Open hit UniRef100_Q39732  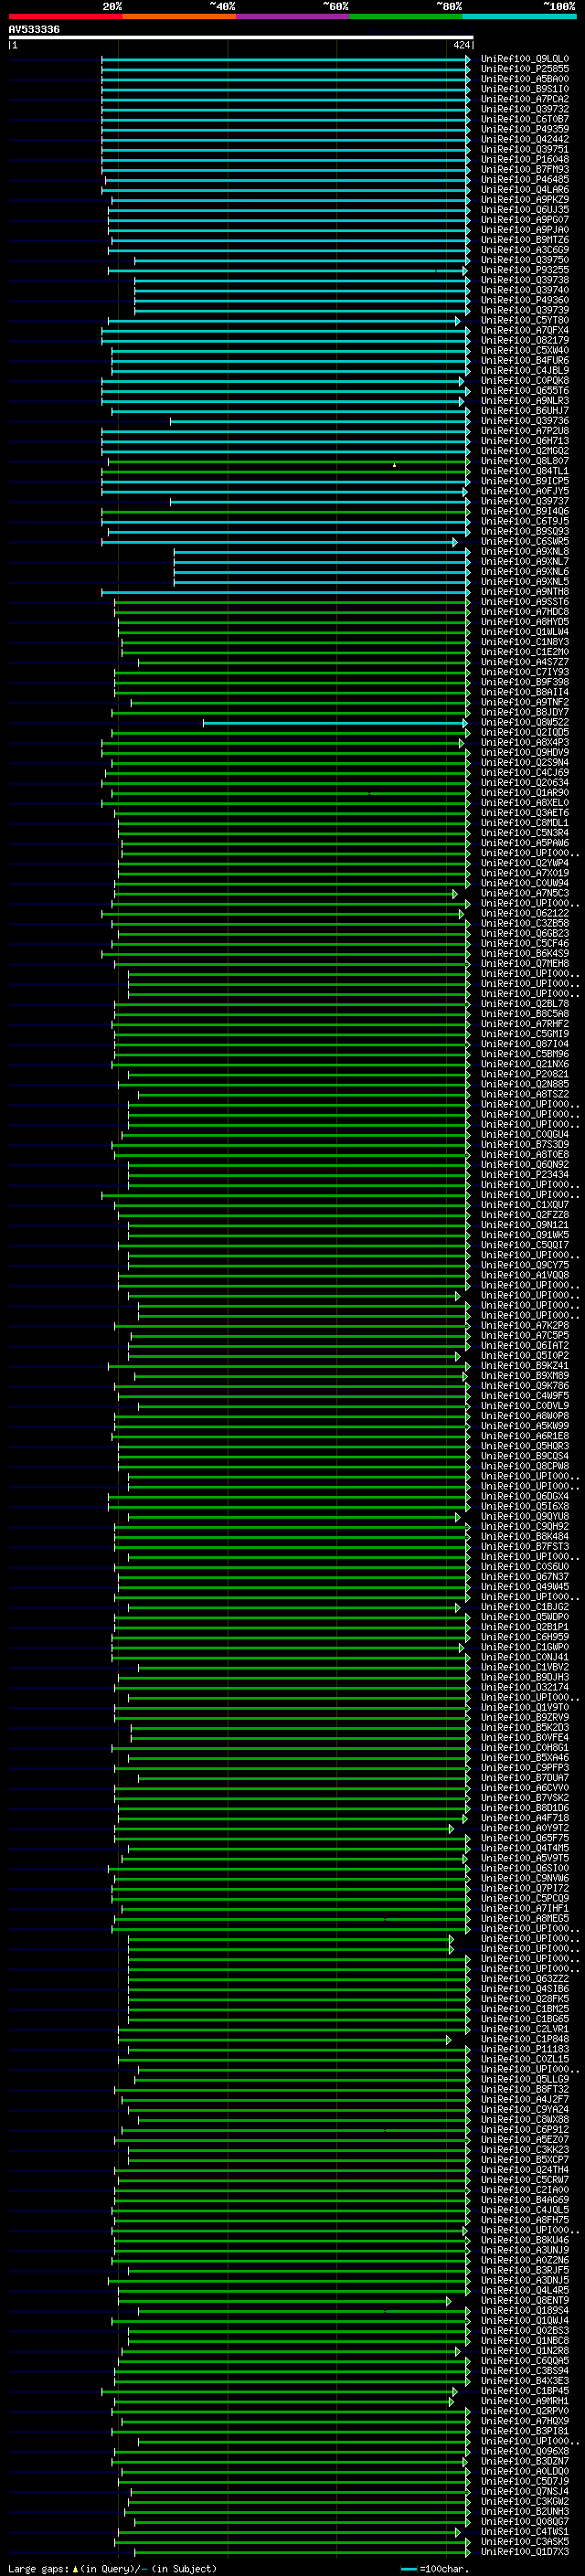524,109
